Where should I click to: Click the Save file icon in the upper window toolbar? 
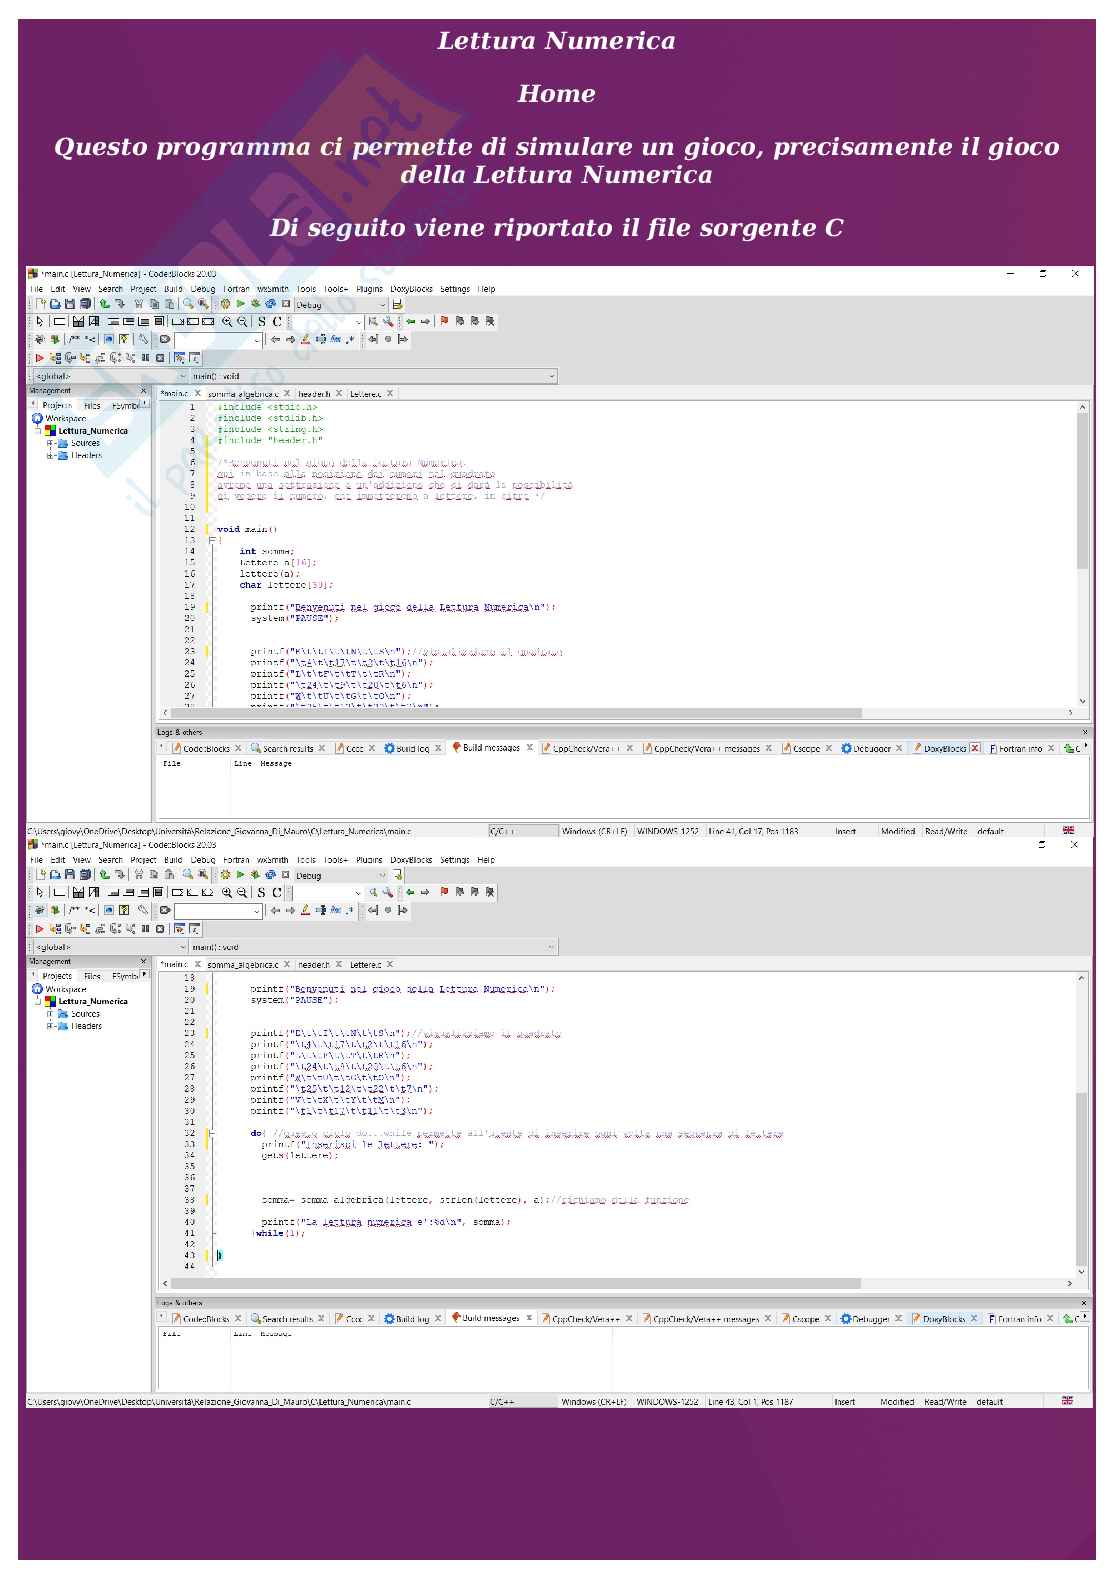(x=70, y=304)
